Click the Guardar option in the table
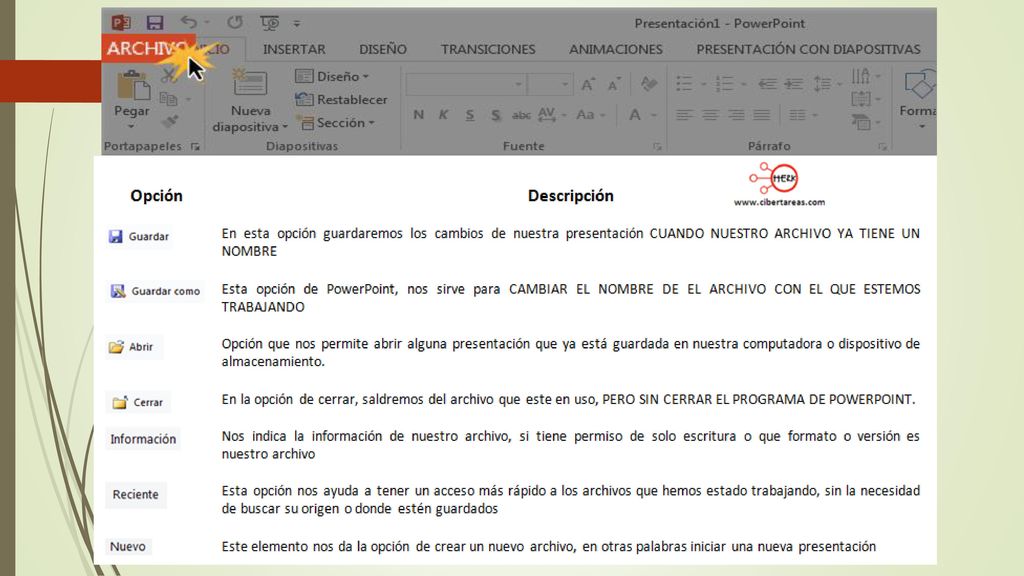This screenshot has height=576, width=1024. (138, 236)
